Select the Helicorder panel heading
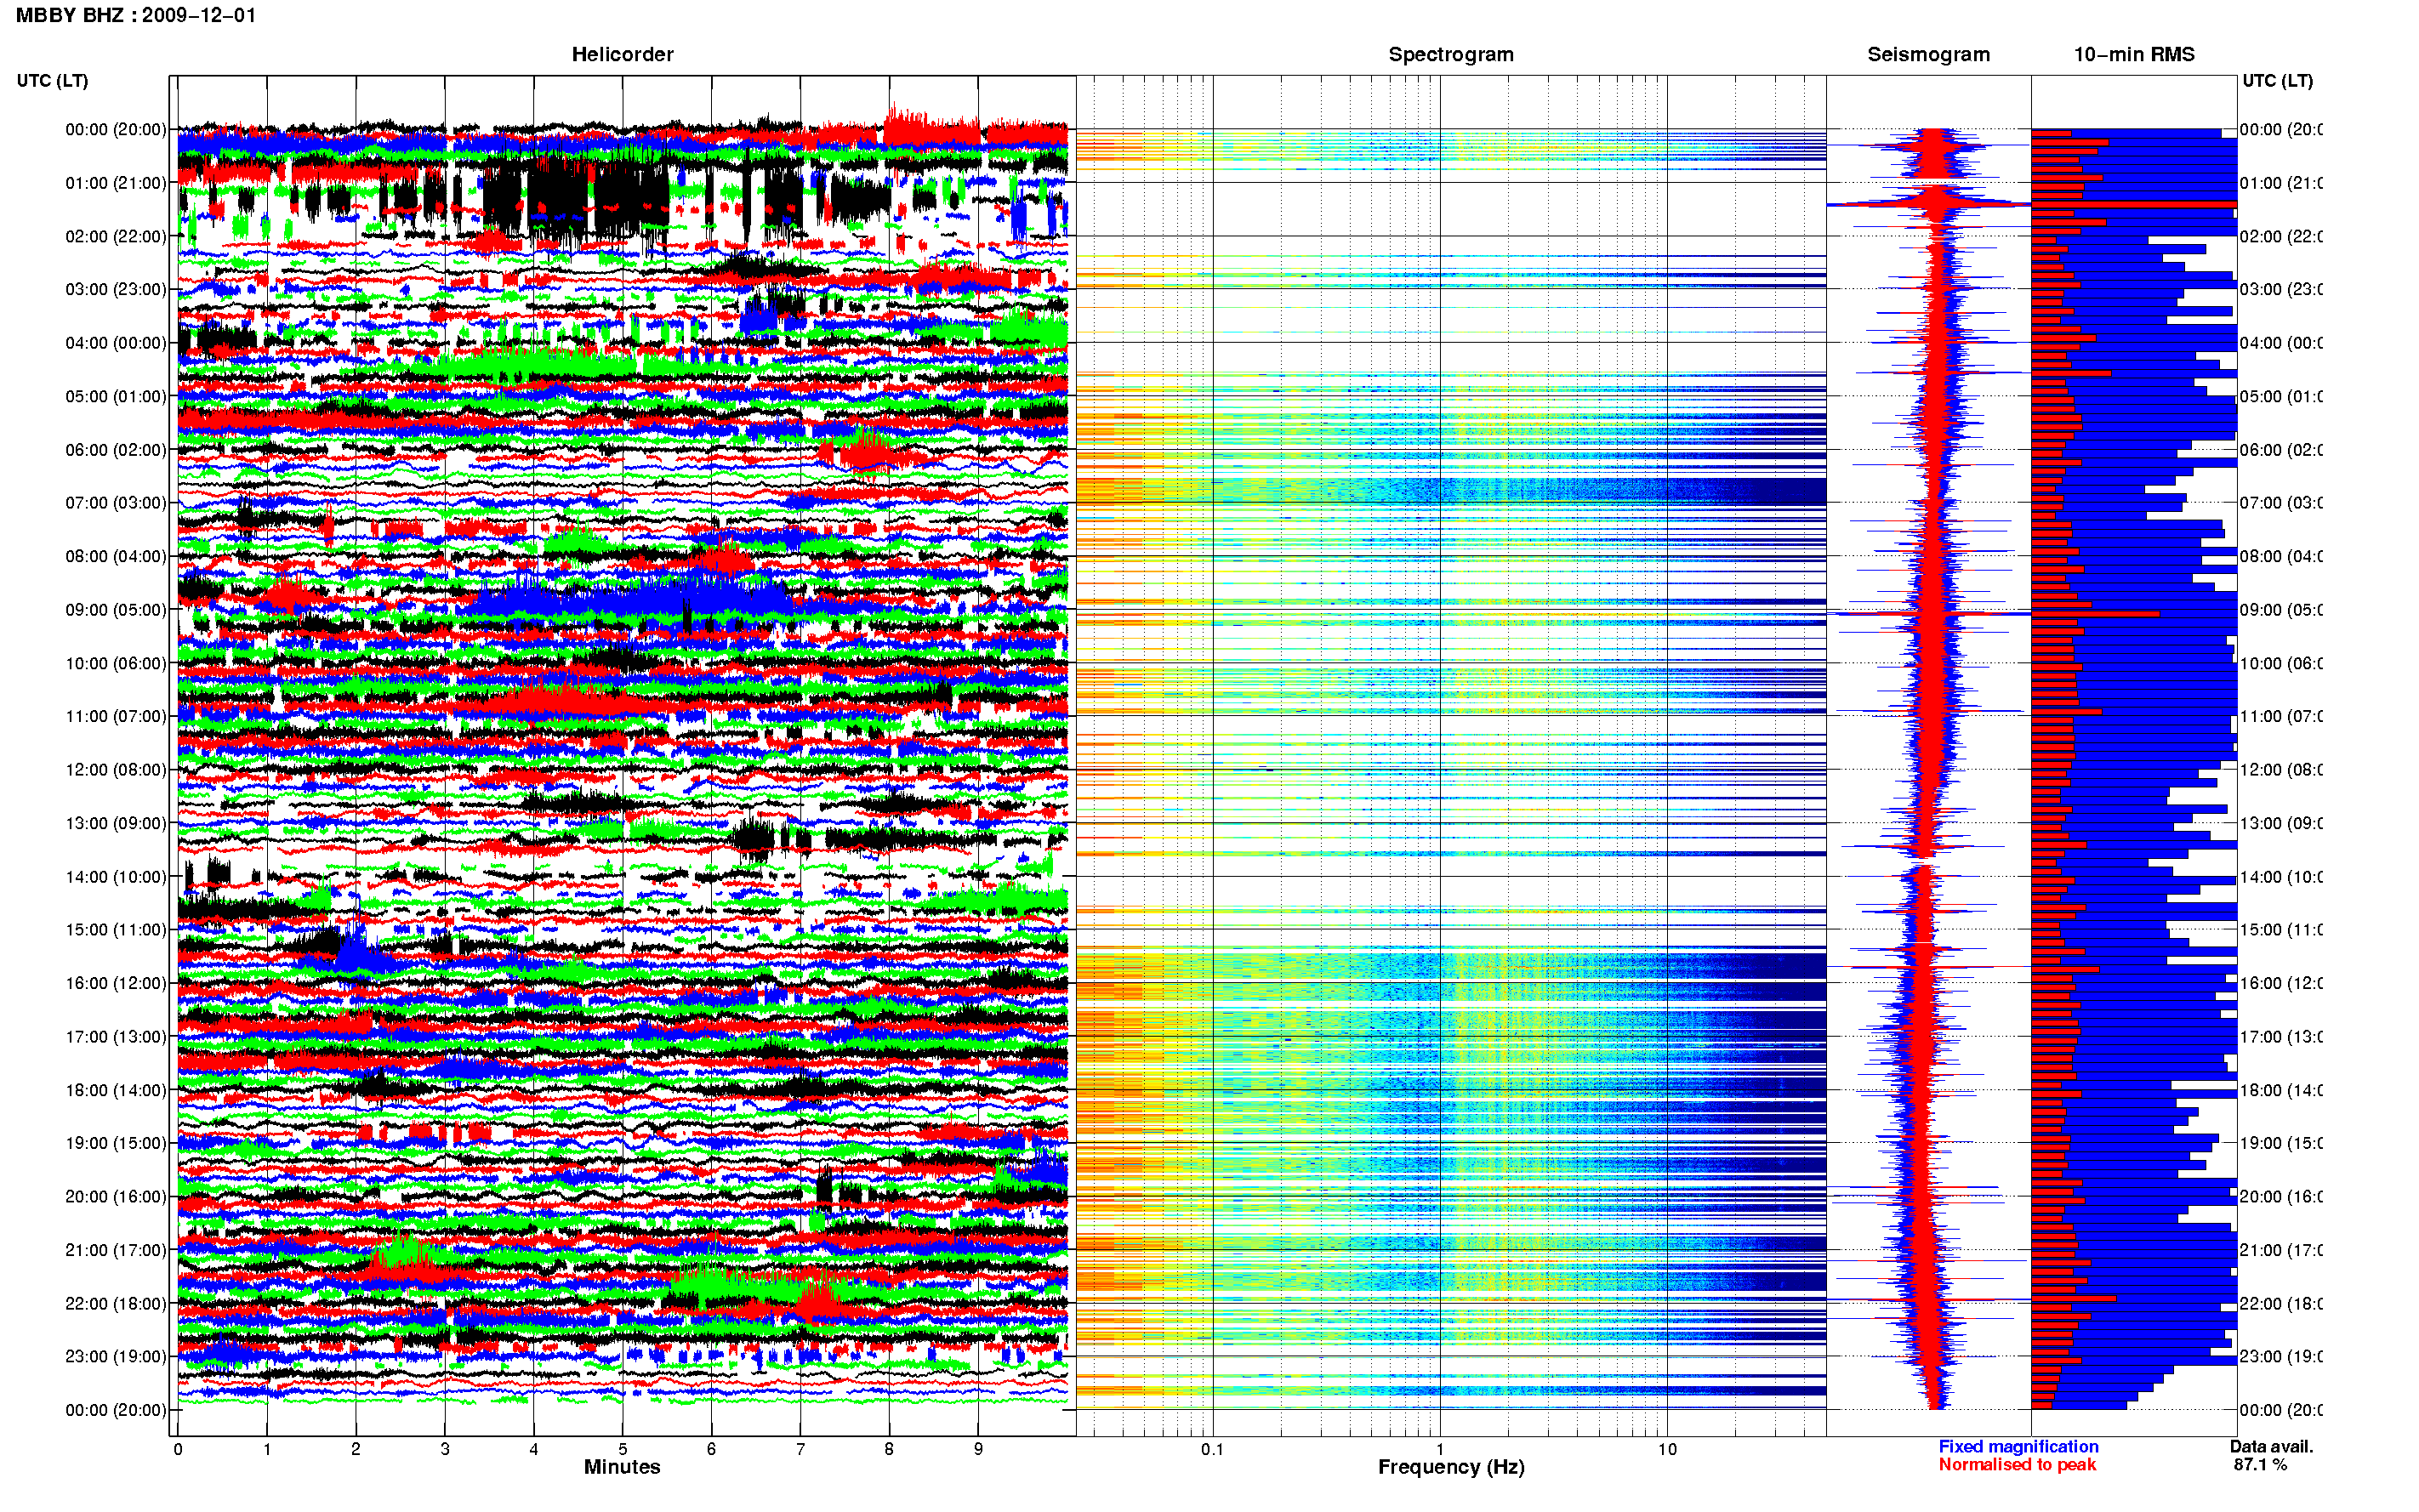This screenshot has width=2419, height=1512. click(x=622, y=55)
